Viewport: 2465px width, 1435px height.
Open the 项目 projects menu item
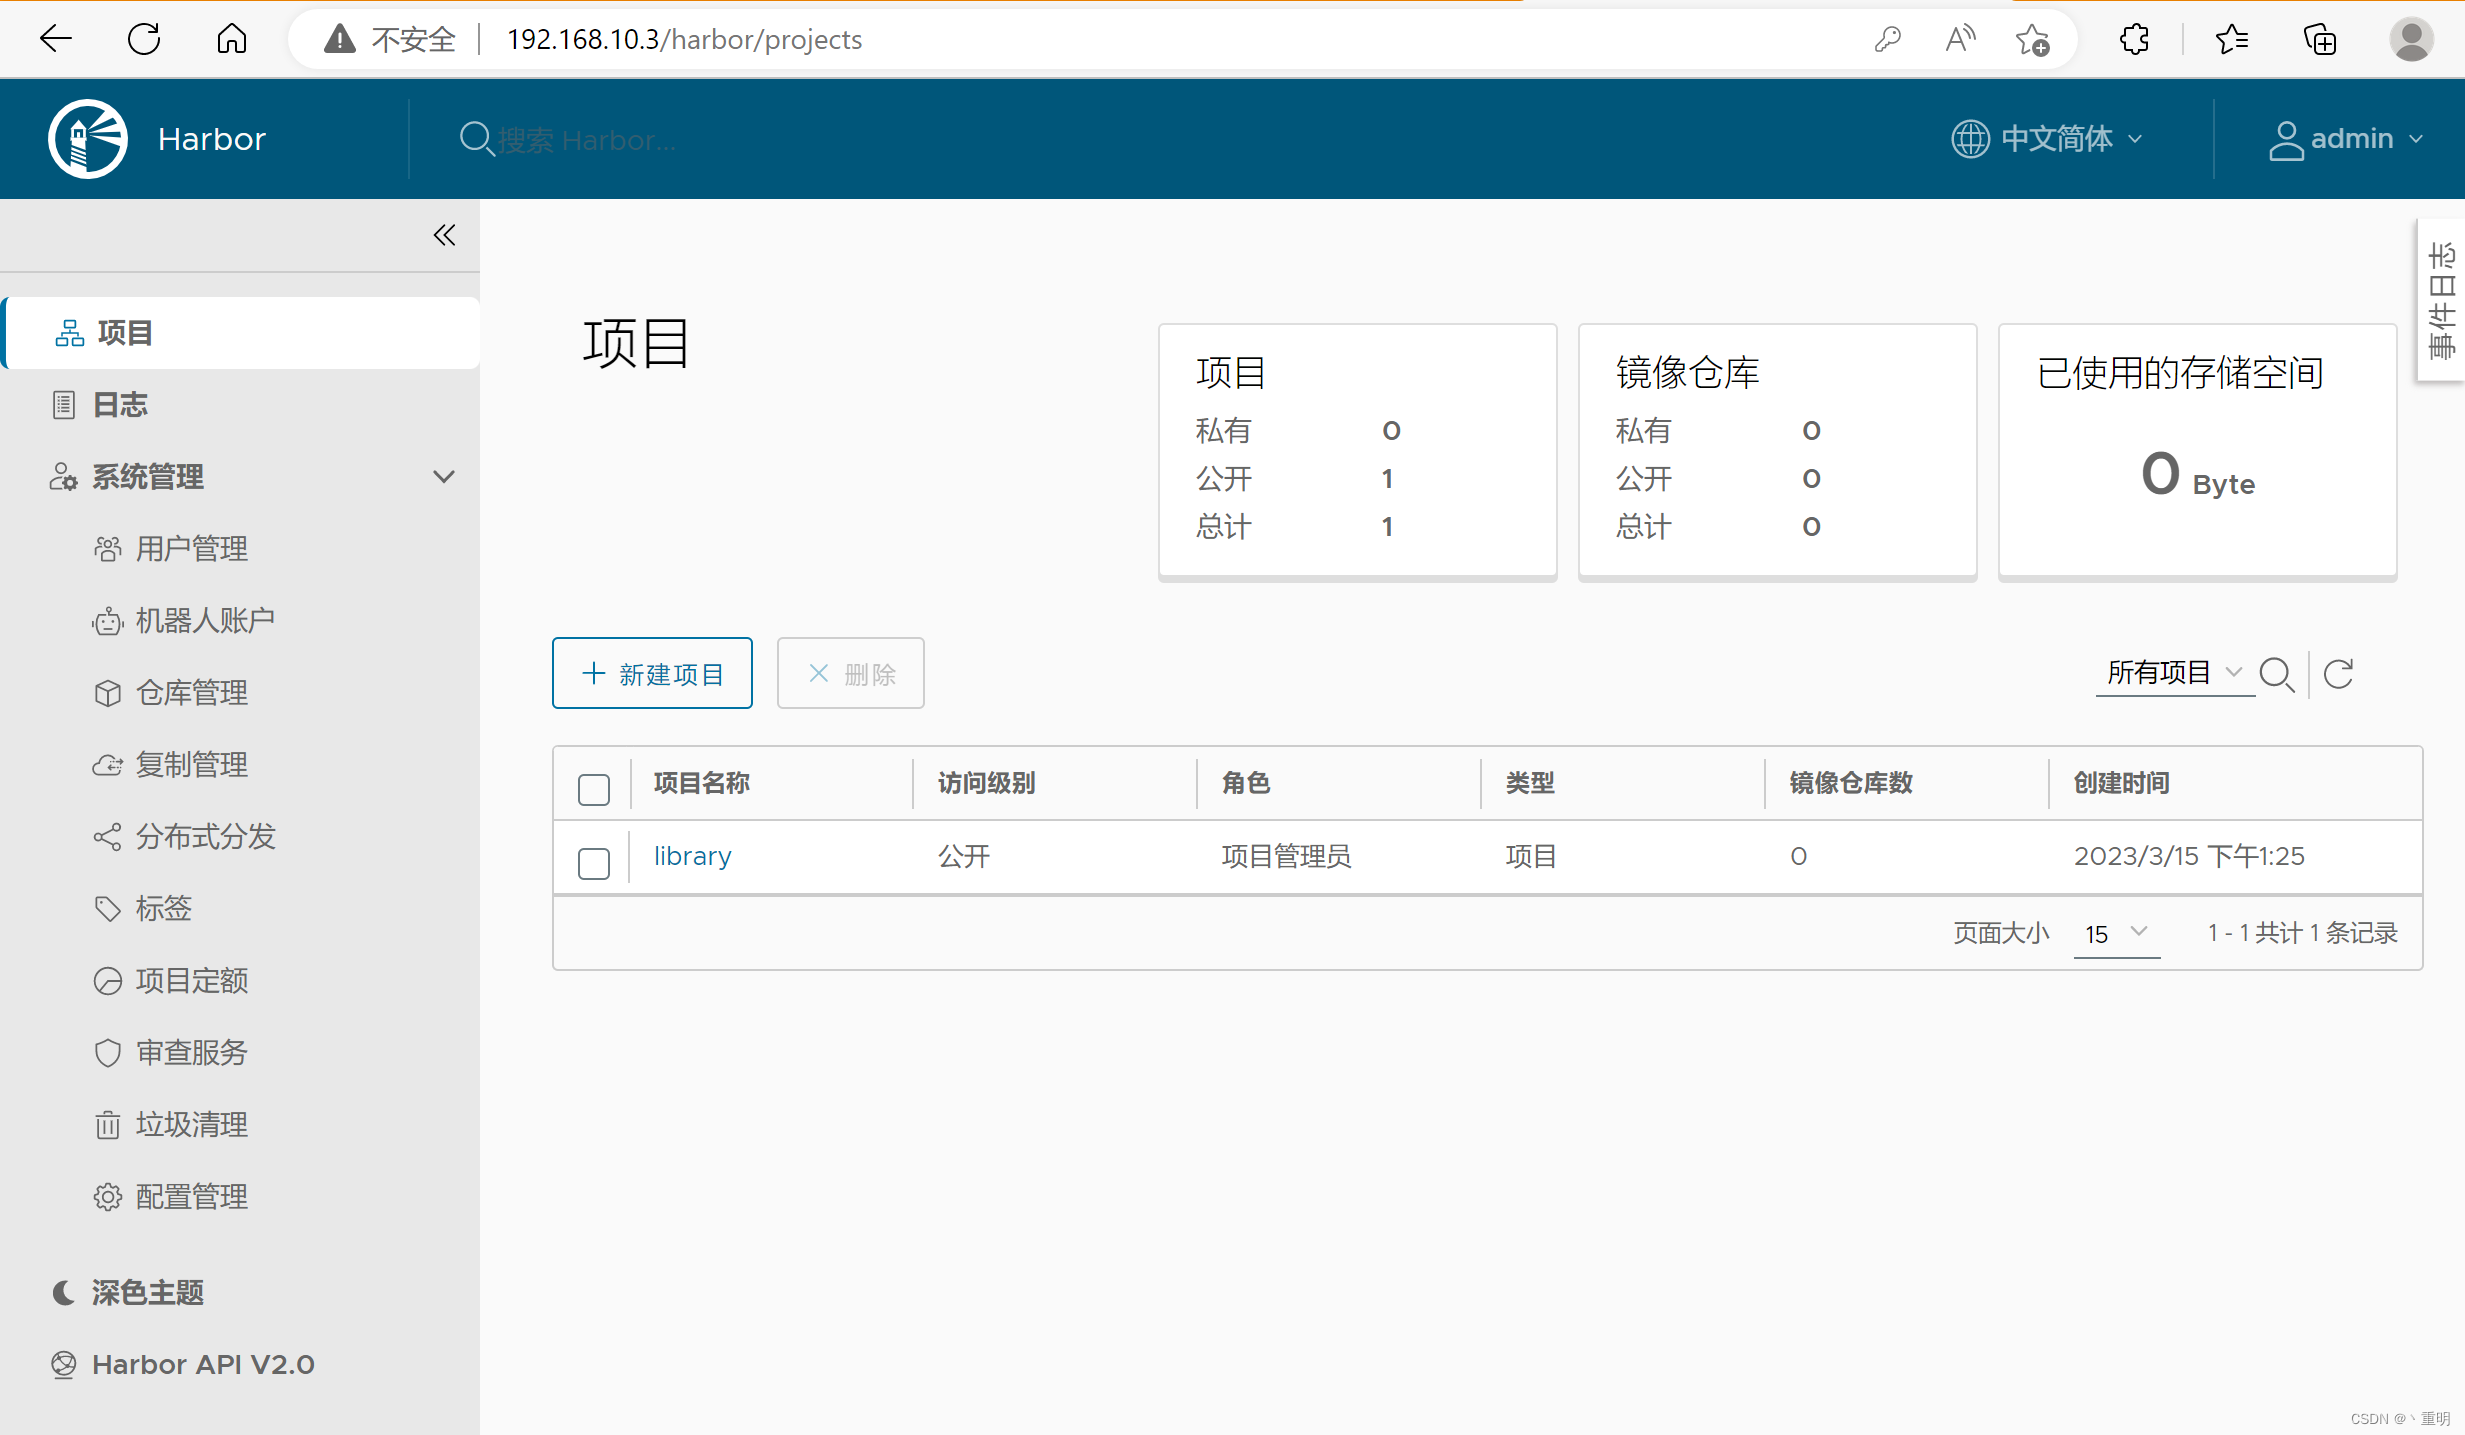click(x=240, y=333)
